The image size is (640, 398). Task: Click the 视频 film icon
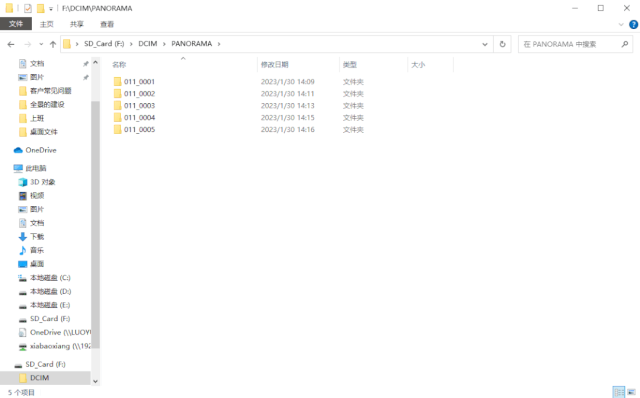click(x=23, y=196)
